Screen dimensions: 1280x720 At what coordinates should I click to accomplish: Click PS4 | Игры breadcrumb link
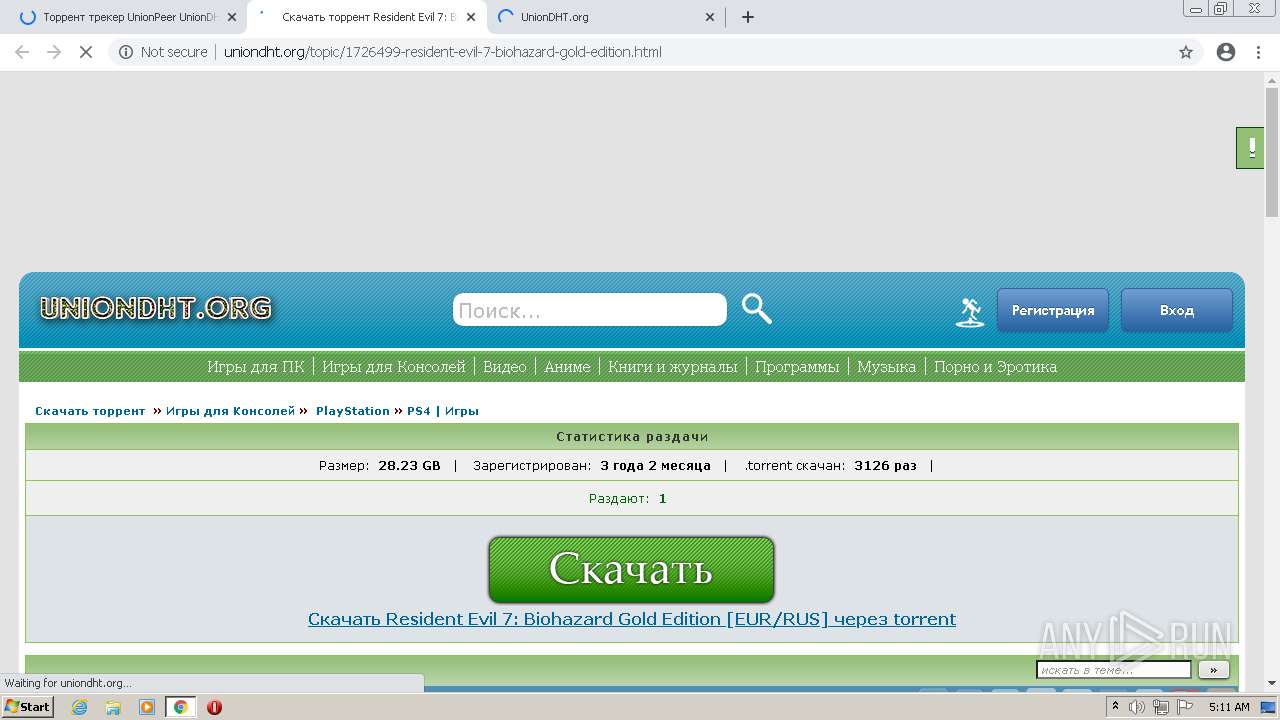tap(443, 411)
